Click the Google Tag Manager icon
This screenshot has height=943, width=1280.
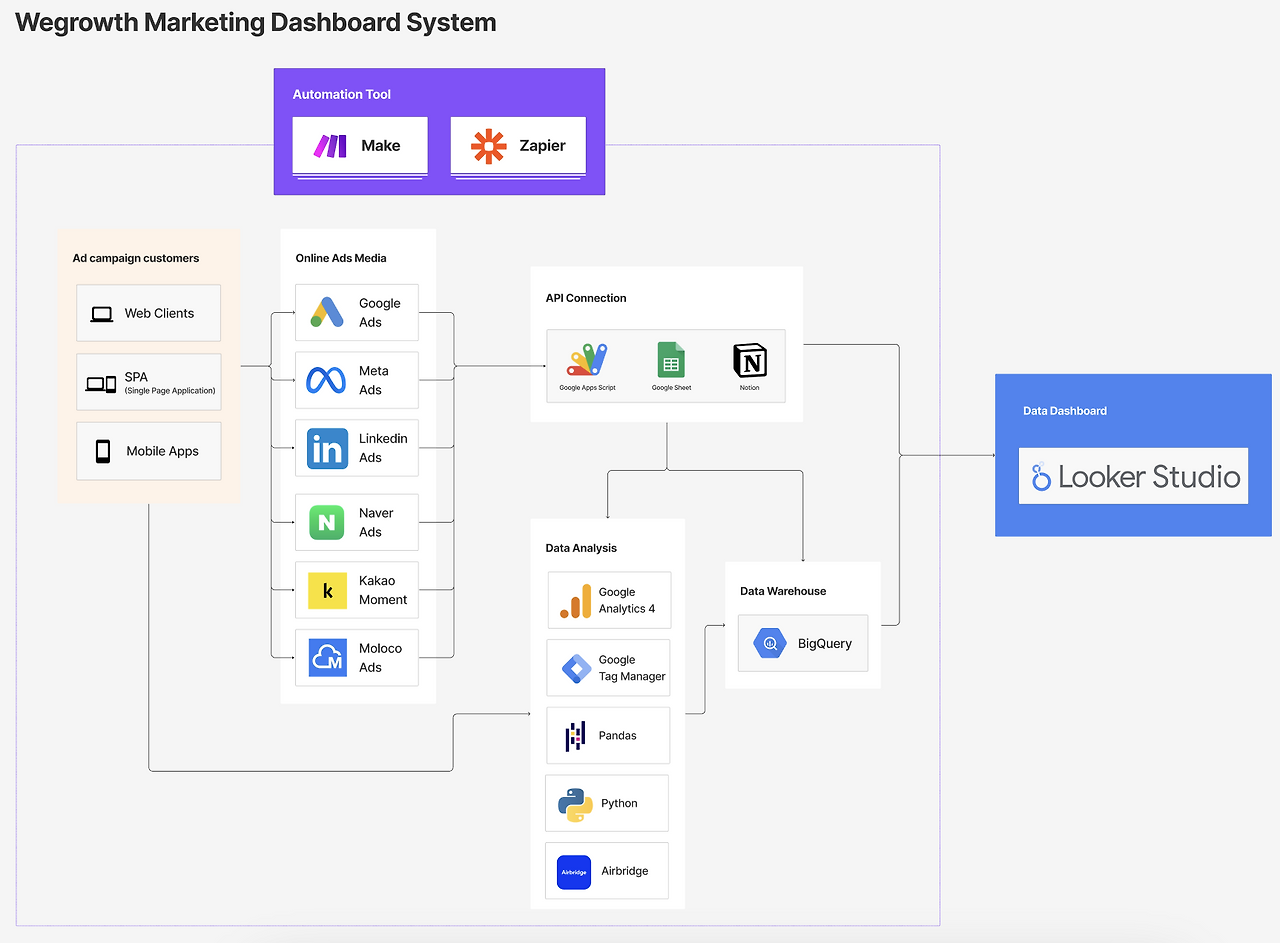coord(575,668)
